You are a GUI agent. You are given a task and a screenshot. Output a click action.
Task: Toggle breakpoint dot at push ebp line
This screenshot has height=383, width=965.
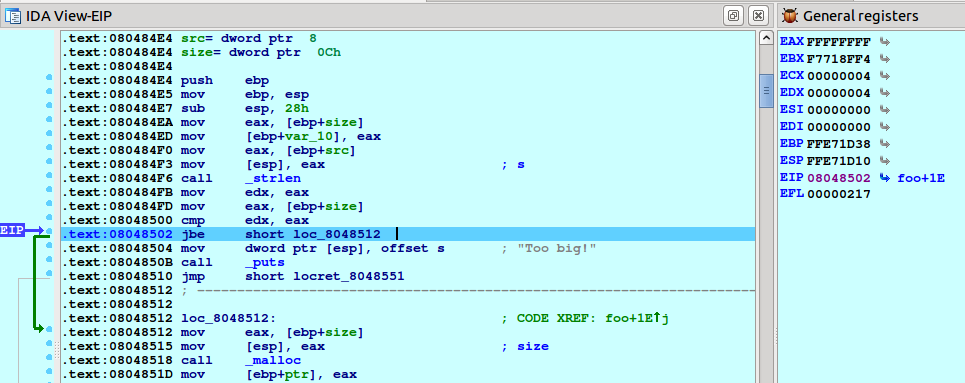pyautogui.click(x=49, y=80)
